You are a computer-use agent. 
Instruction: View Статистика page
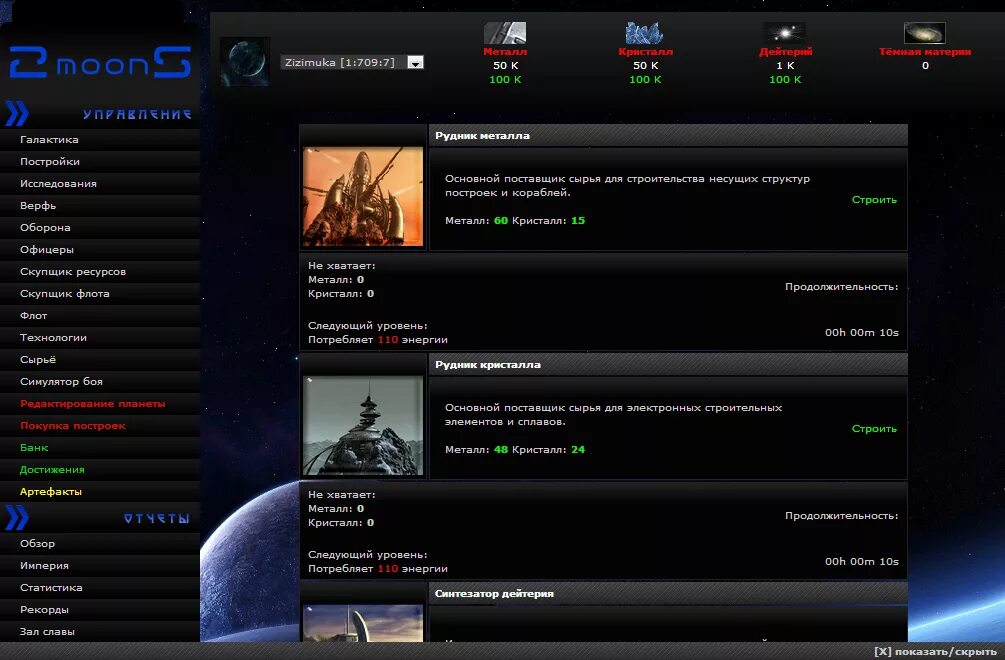coord(51,588)
